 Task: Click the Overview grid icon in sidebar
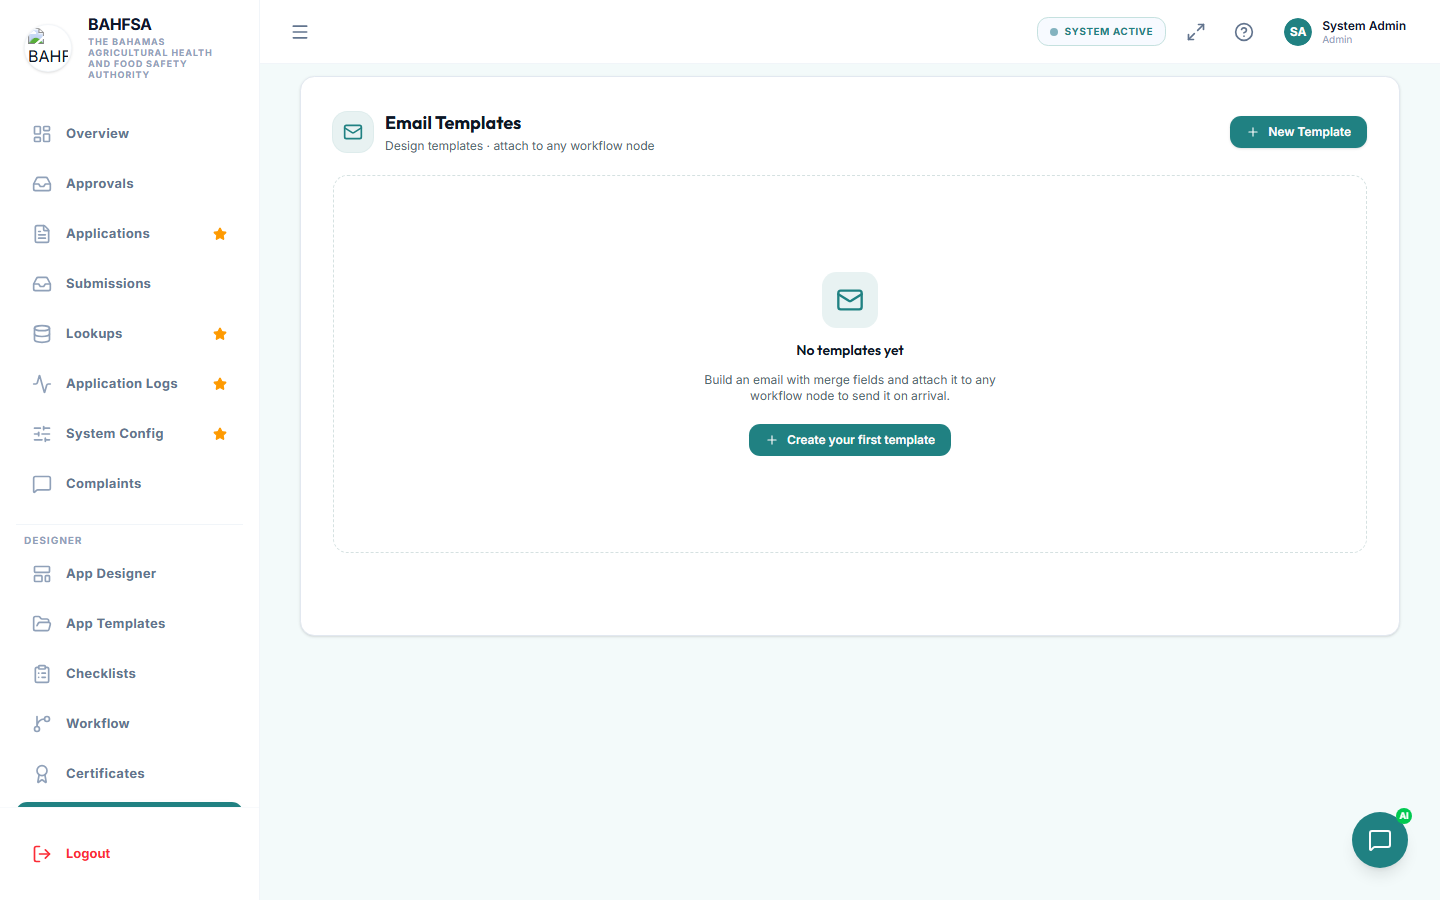point(42,134)
